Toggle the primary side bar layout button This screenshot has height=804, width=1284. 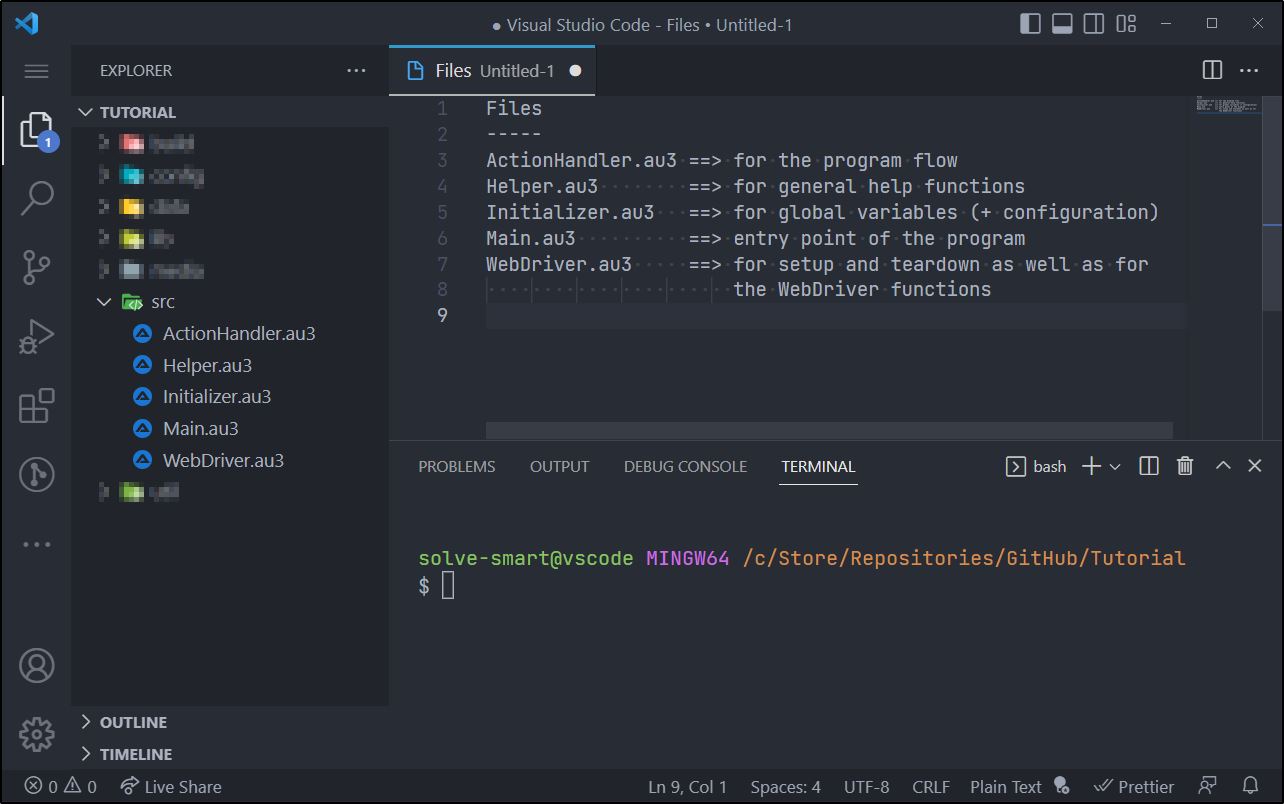(1030, 24)
